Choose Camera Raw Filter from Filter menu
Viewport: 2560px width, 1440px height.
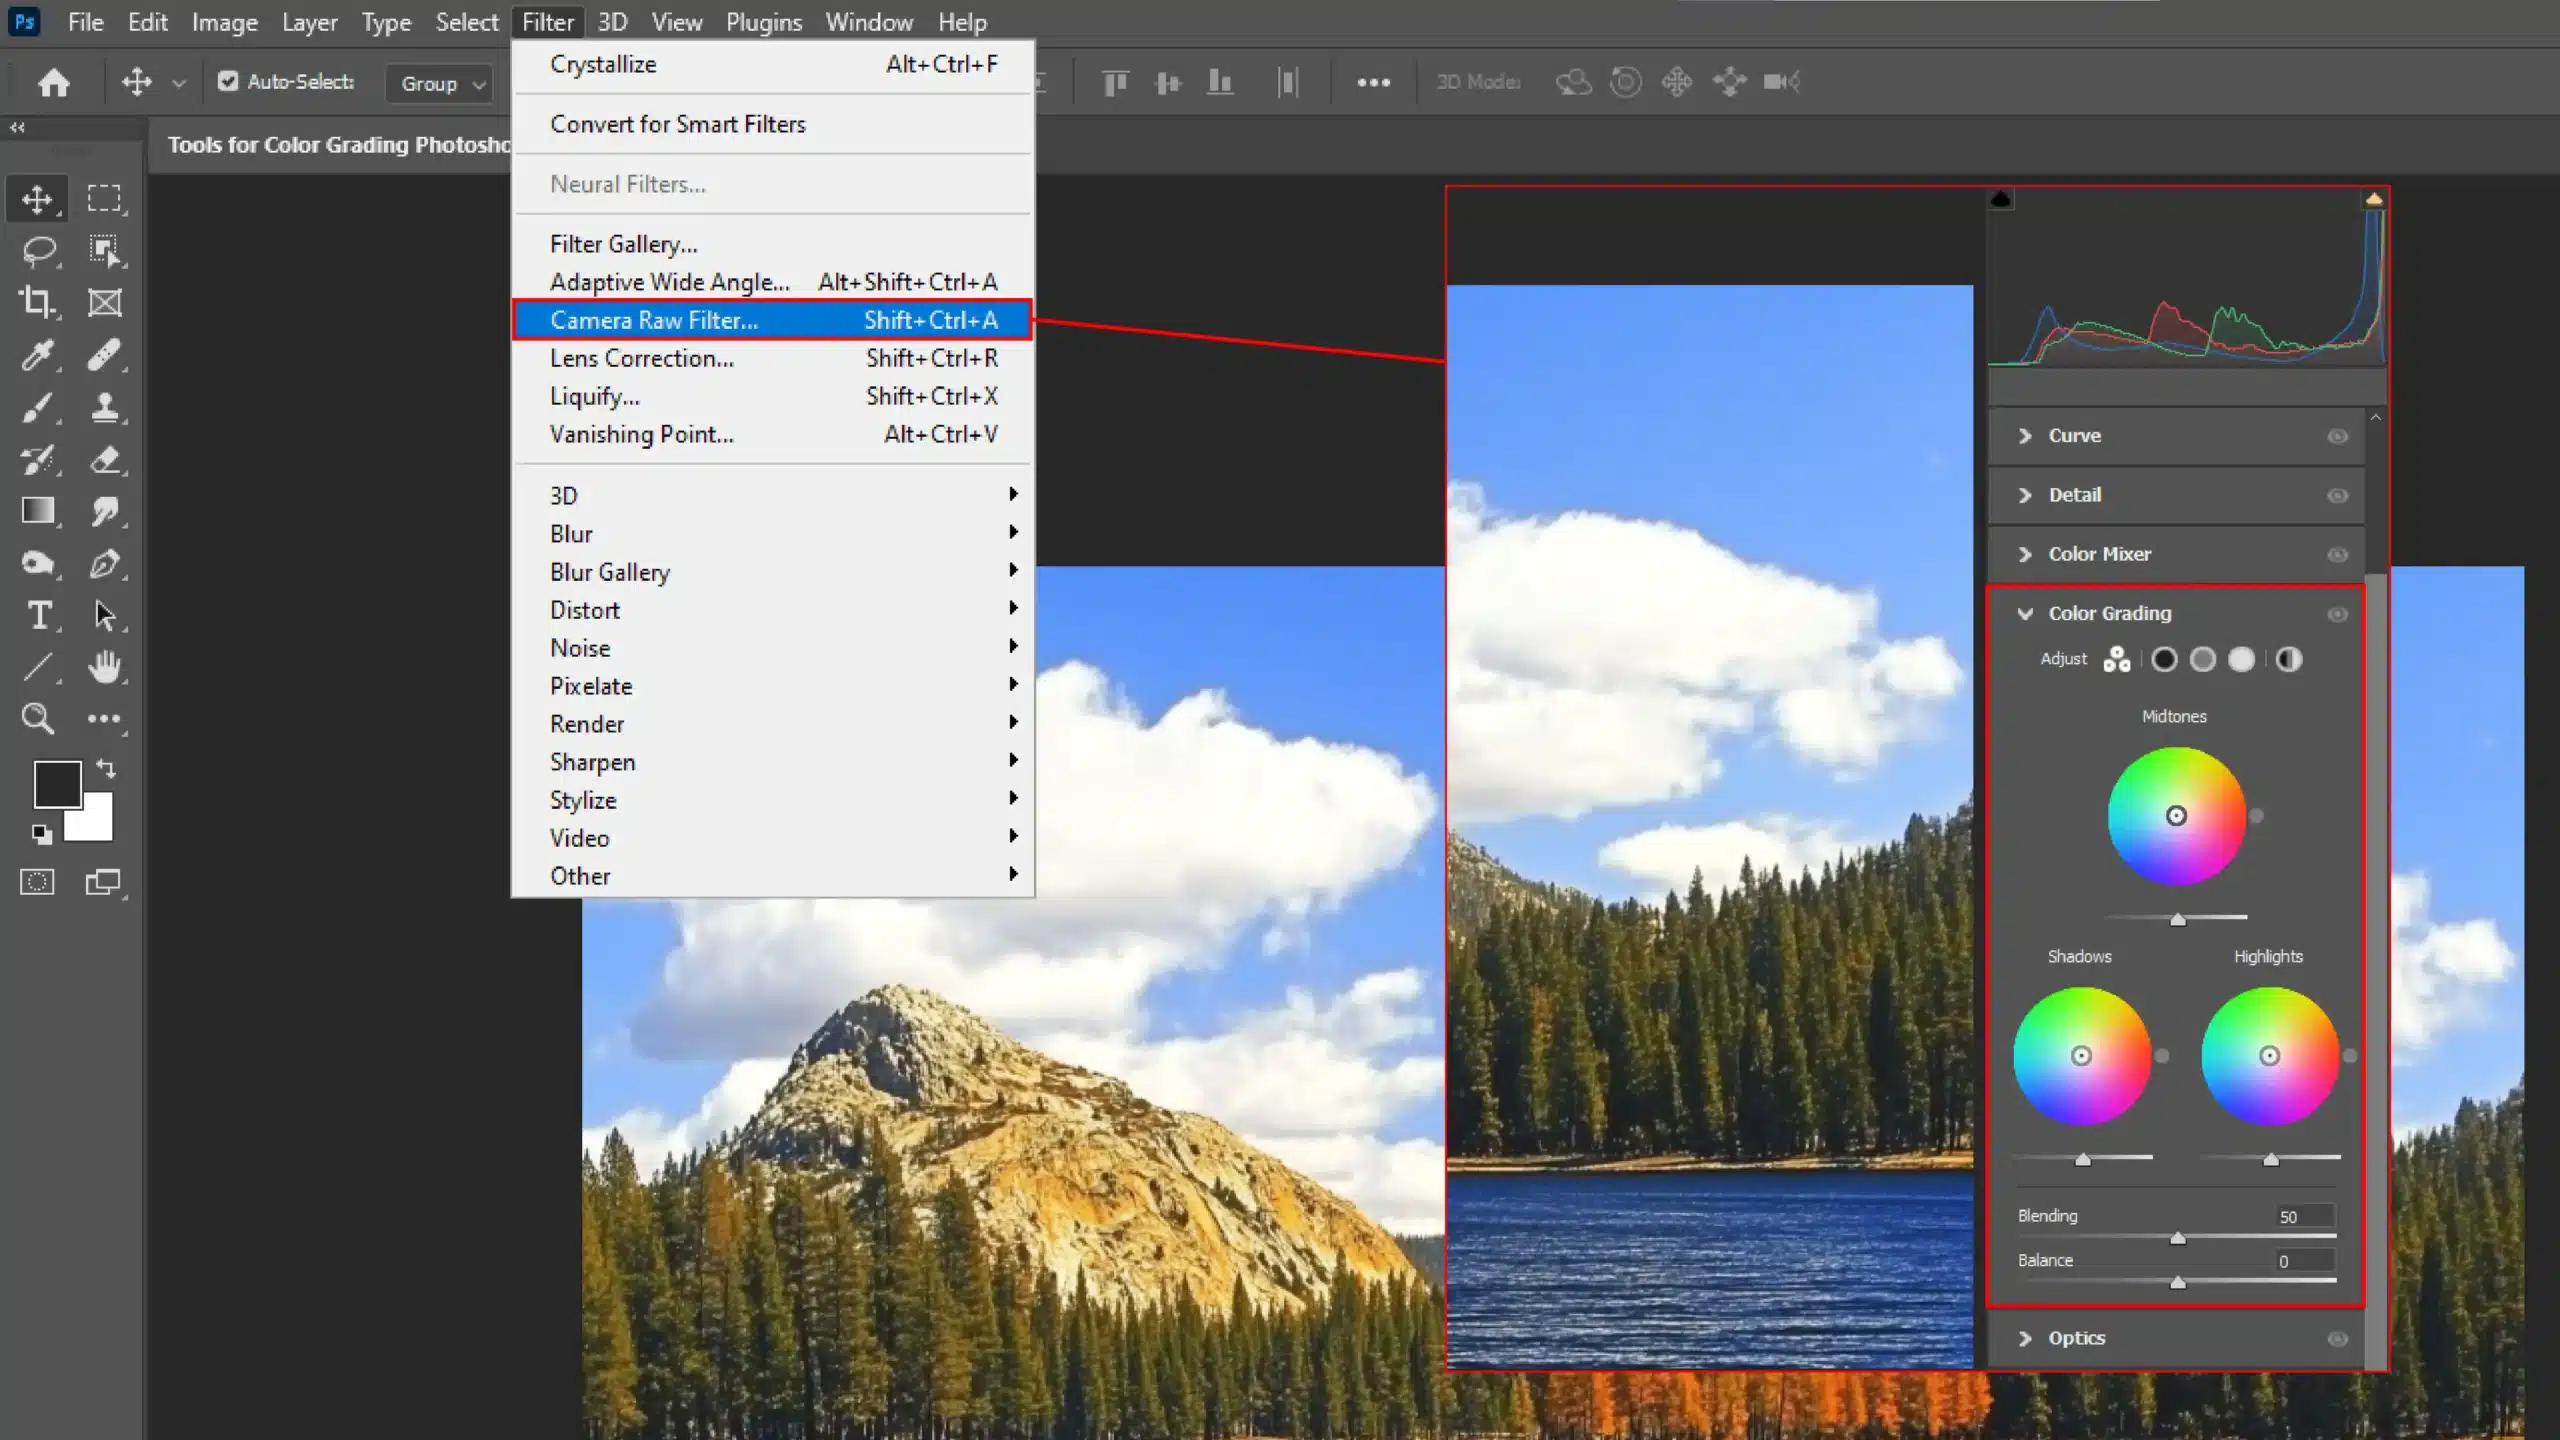pos(772,320)
